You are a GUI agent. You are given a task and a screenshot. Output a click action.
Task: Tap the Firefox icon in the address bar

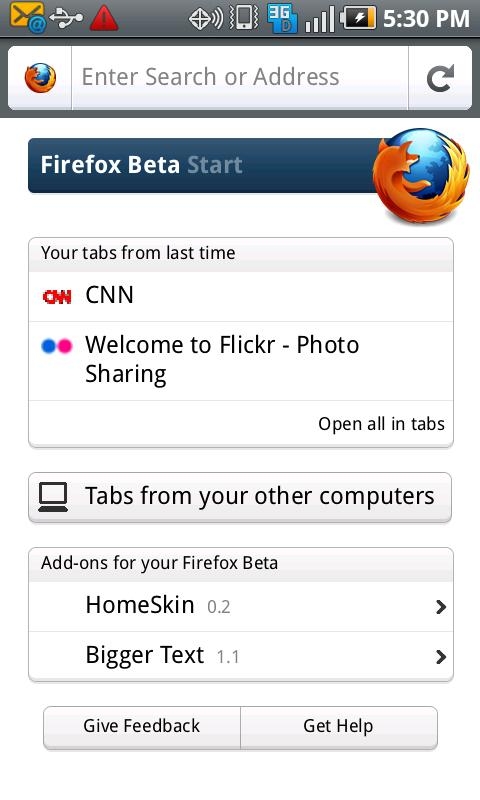(40, 78)
